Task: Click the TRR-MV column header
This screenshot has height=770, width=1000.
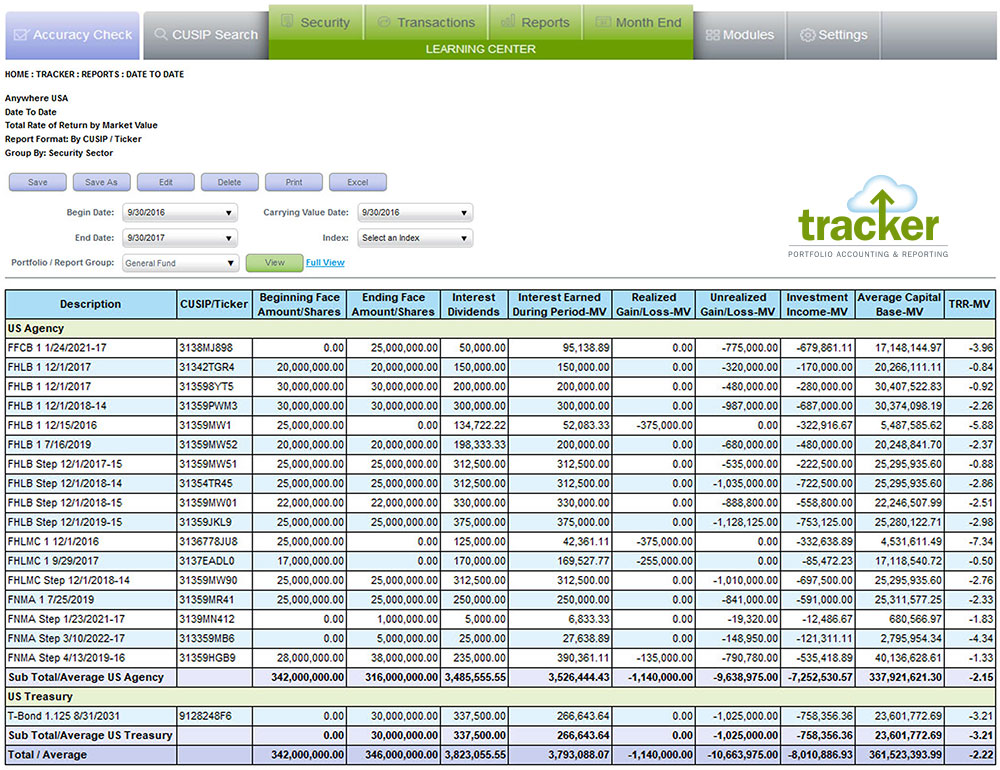Action: (969, 305)
